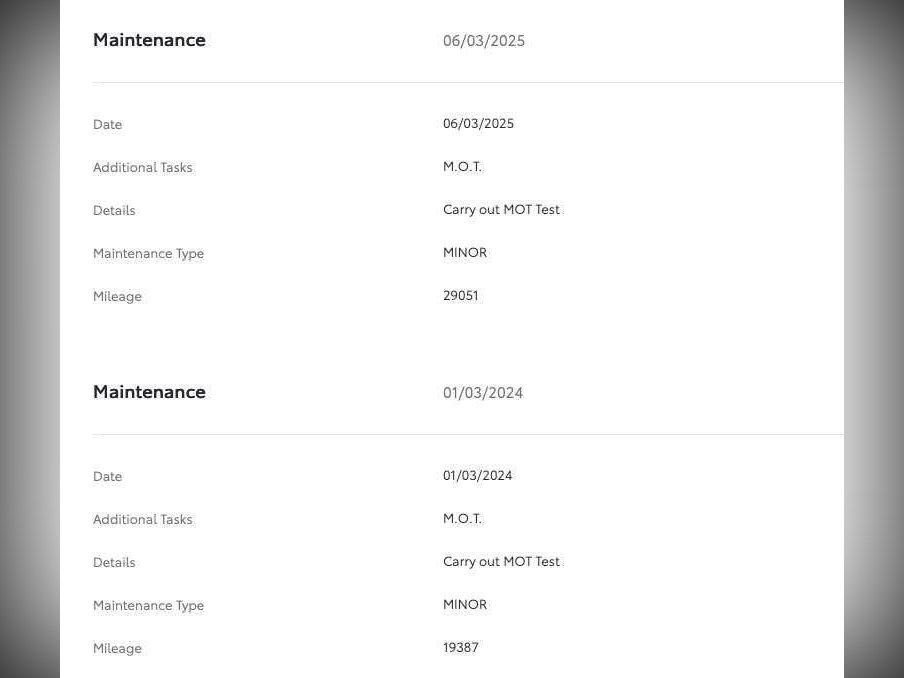This screenshot has height=678, width=904.
Task: Click the Details label in 2025 record
Action: tap(114, 211)
